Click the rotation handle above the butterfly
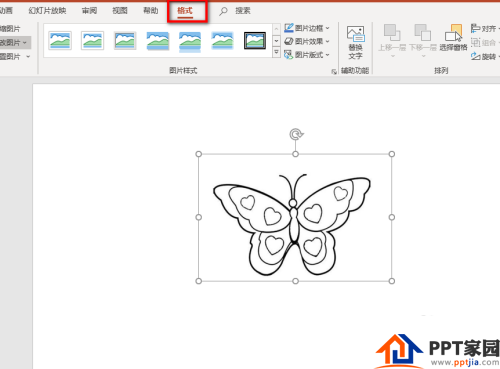 pyautogui.click(x=296, y=134)
